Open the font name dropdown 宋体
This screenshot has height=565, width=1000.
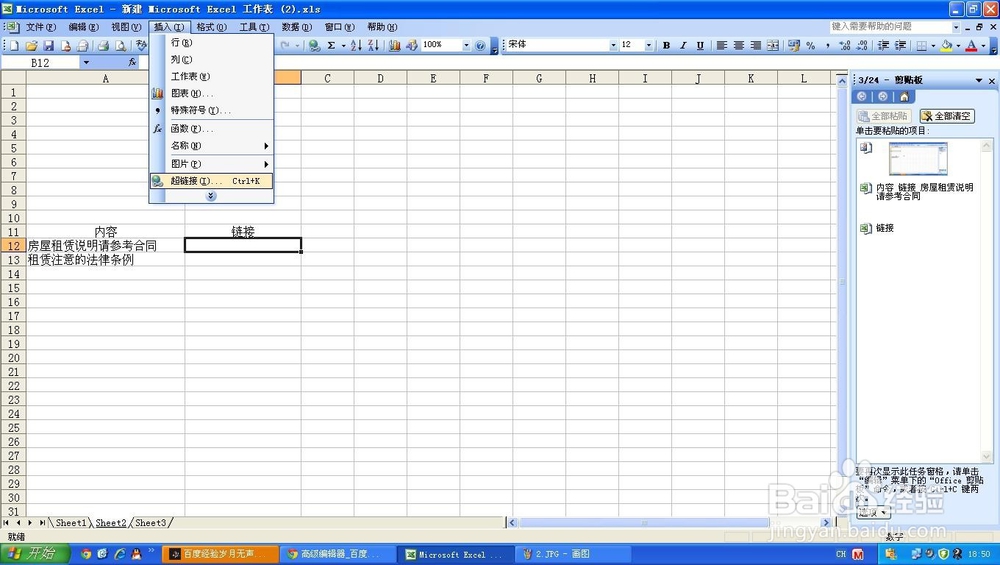coord(613,45)
